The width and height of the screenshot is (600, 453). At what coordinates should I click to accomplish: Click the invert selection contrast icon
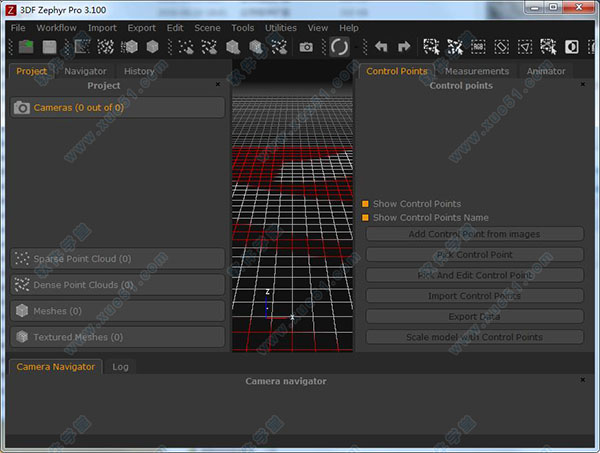click(572, 47)
